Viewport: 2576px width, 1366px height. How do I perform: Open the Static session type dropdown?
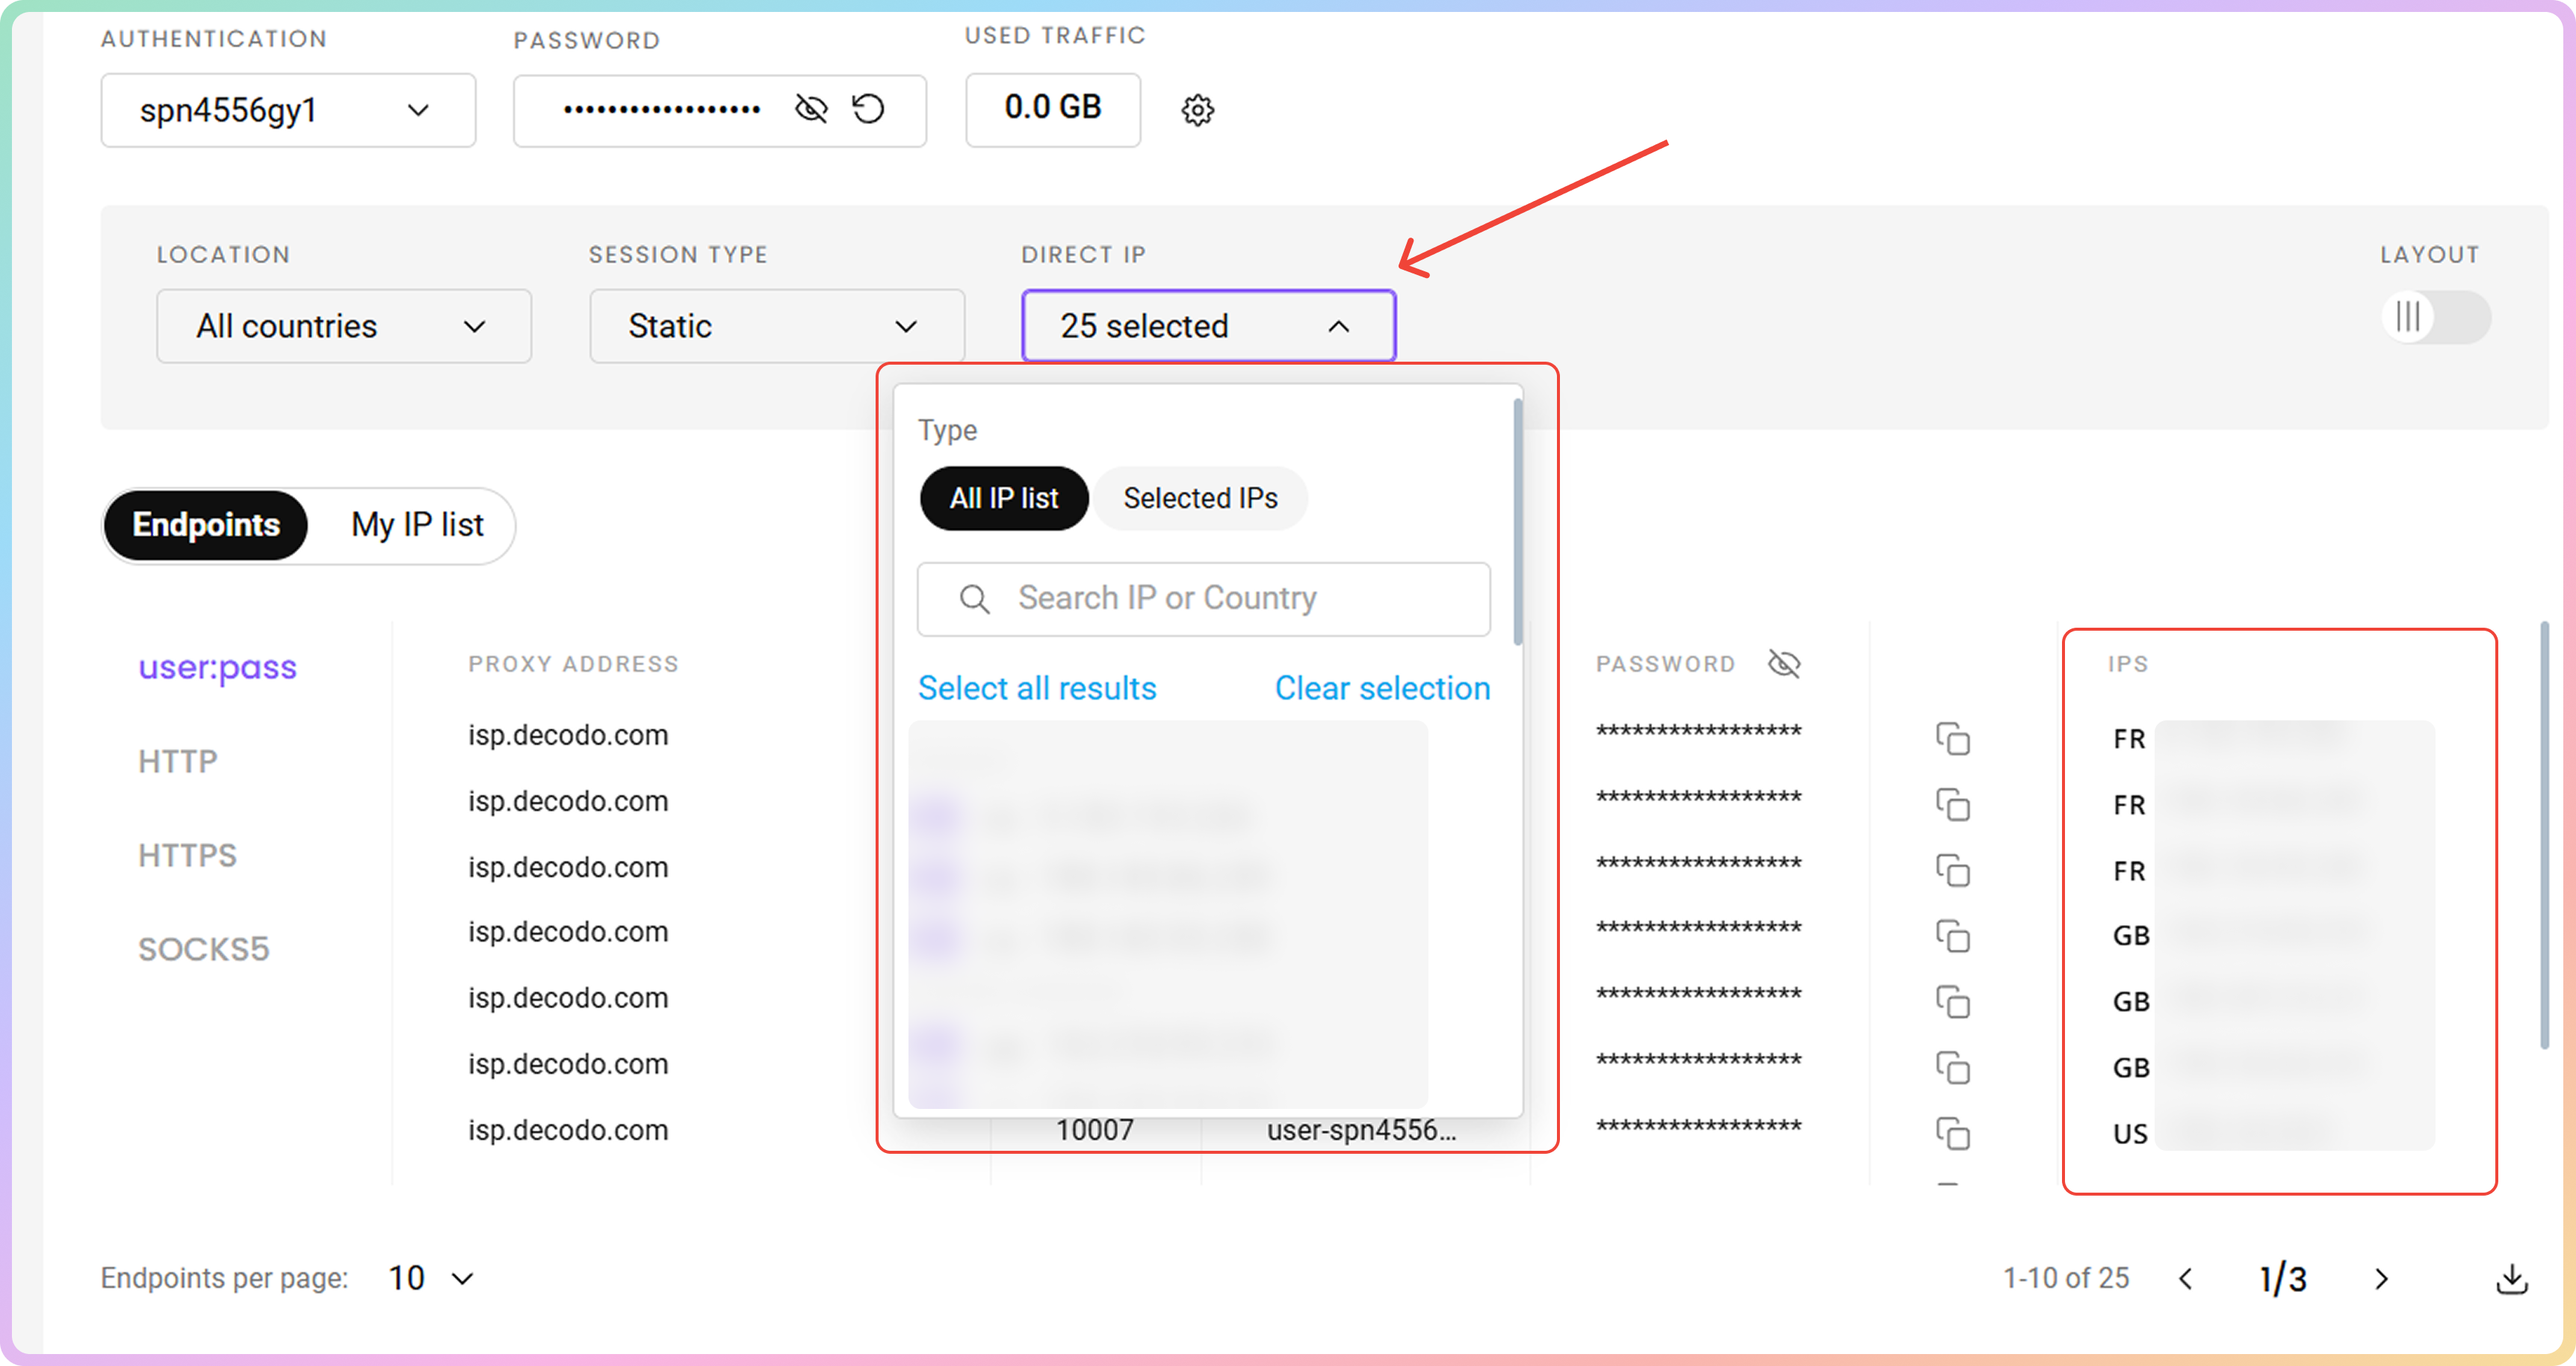[776, 326]
